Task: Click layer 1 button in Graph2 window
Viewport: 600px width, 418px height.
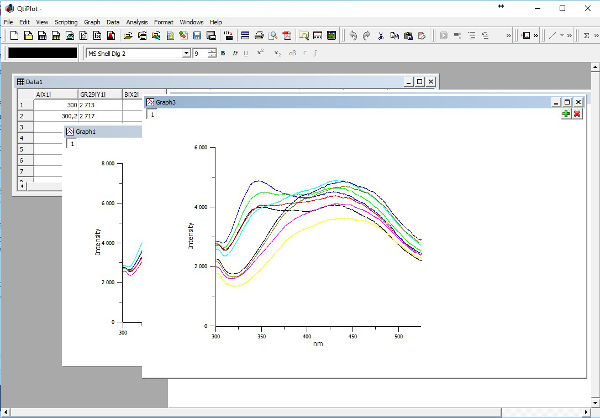Action: tap(152, 115)
